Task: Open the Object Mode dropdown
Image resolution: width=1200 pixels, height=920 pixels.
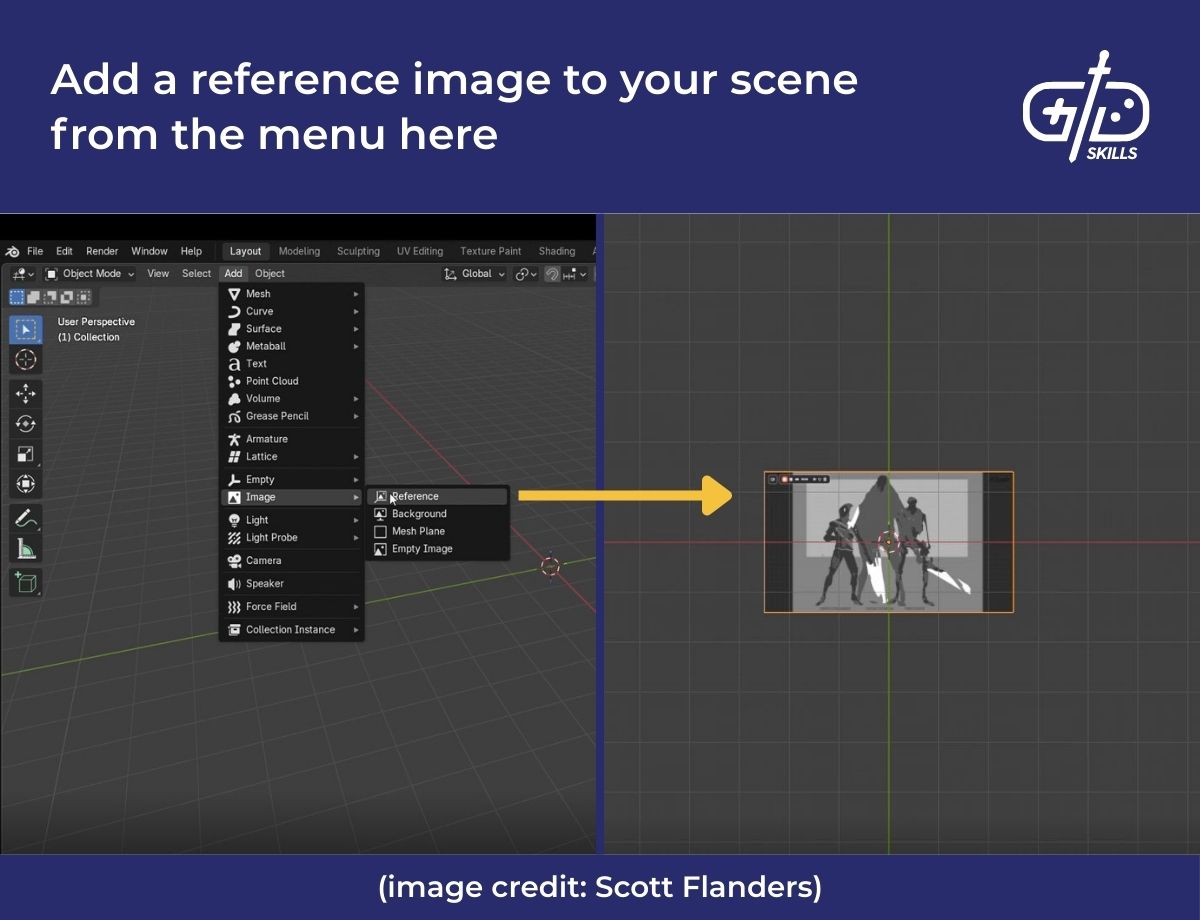Action: click(93, 273)
